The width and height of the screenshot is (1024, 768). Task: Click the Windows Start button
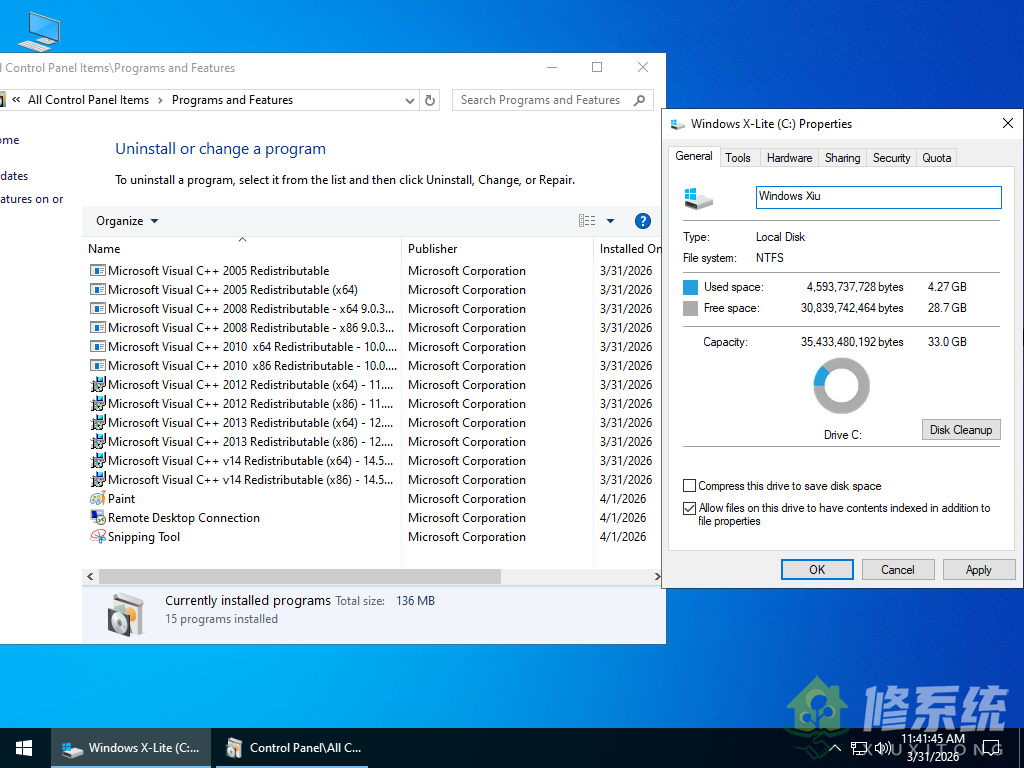click(23, 747)
